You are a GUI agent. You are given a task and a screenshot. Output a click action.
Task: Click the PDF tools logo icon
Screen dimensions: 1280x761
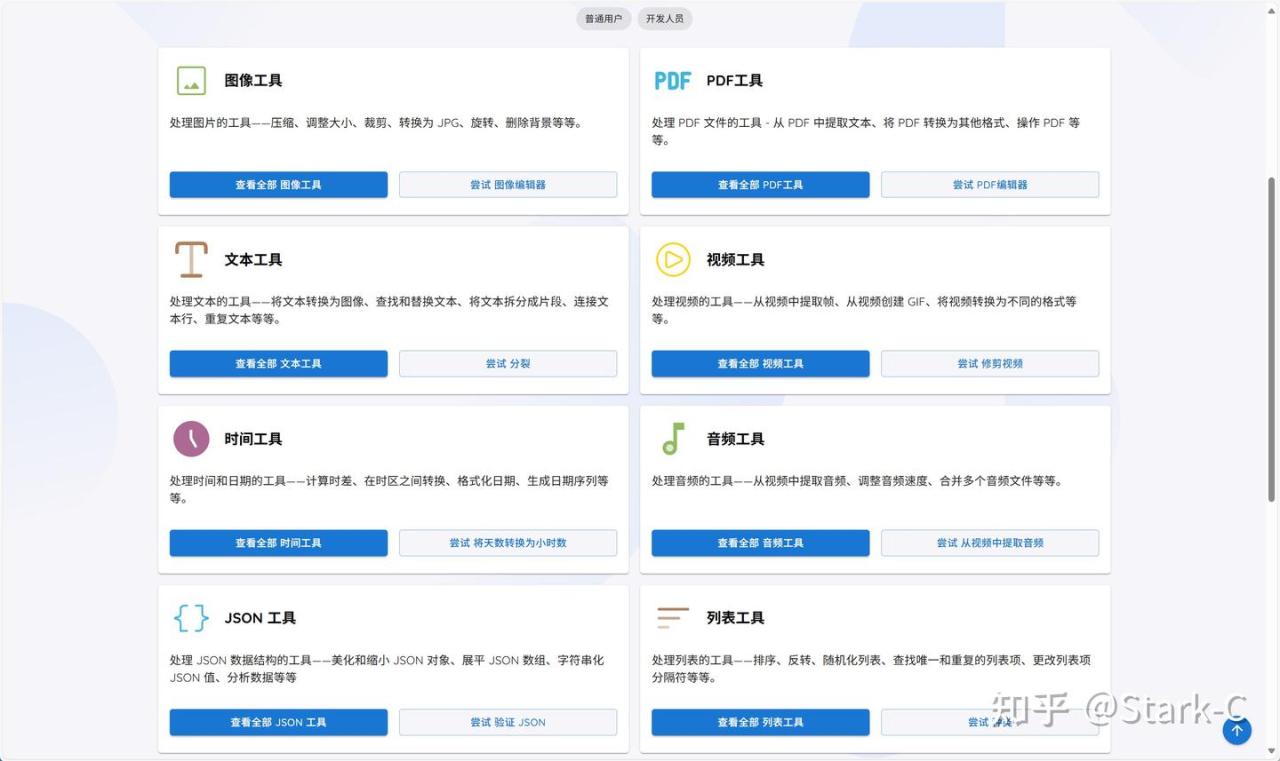tap(673, 81)
